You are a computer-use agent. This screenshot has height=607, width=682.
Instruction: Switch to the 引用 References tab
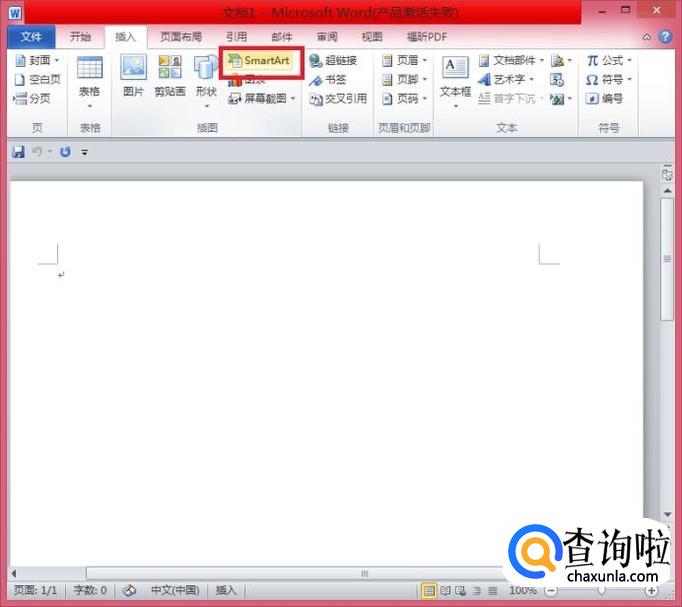pos(237,37)
